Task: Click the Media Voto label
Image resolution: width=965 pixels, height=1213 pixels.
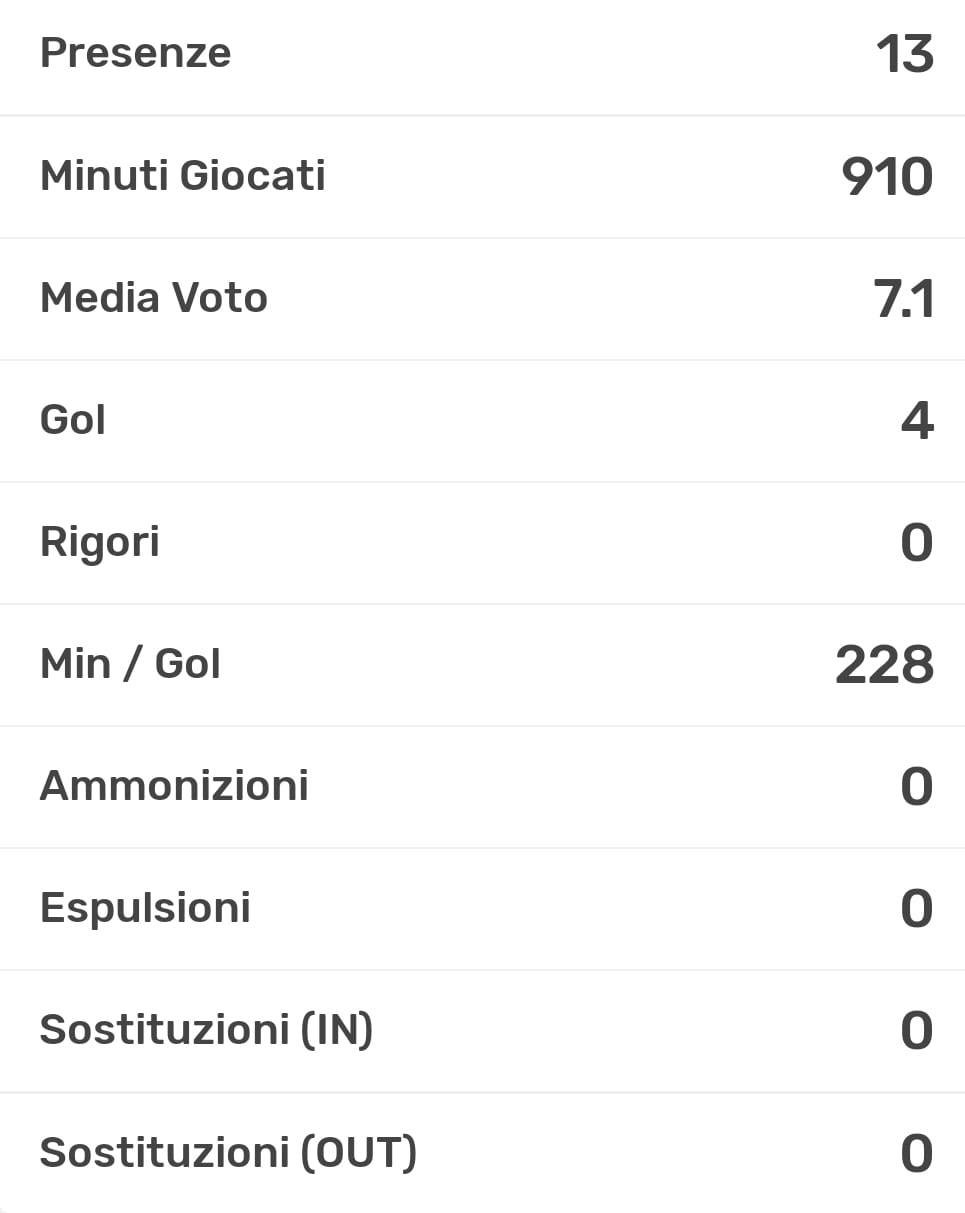Action: (154, 298)
